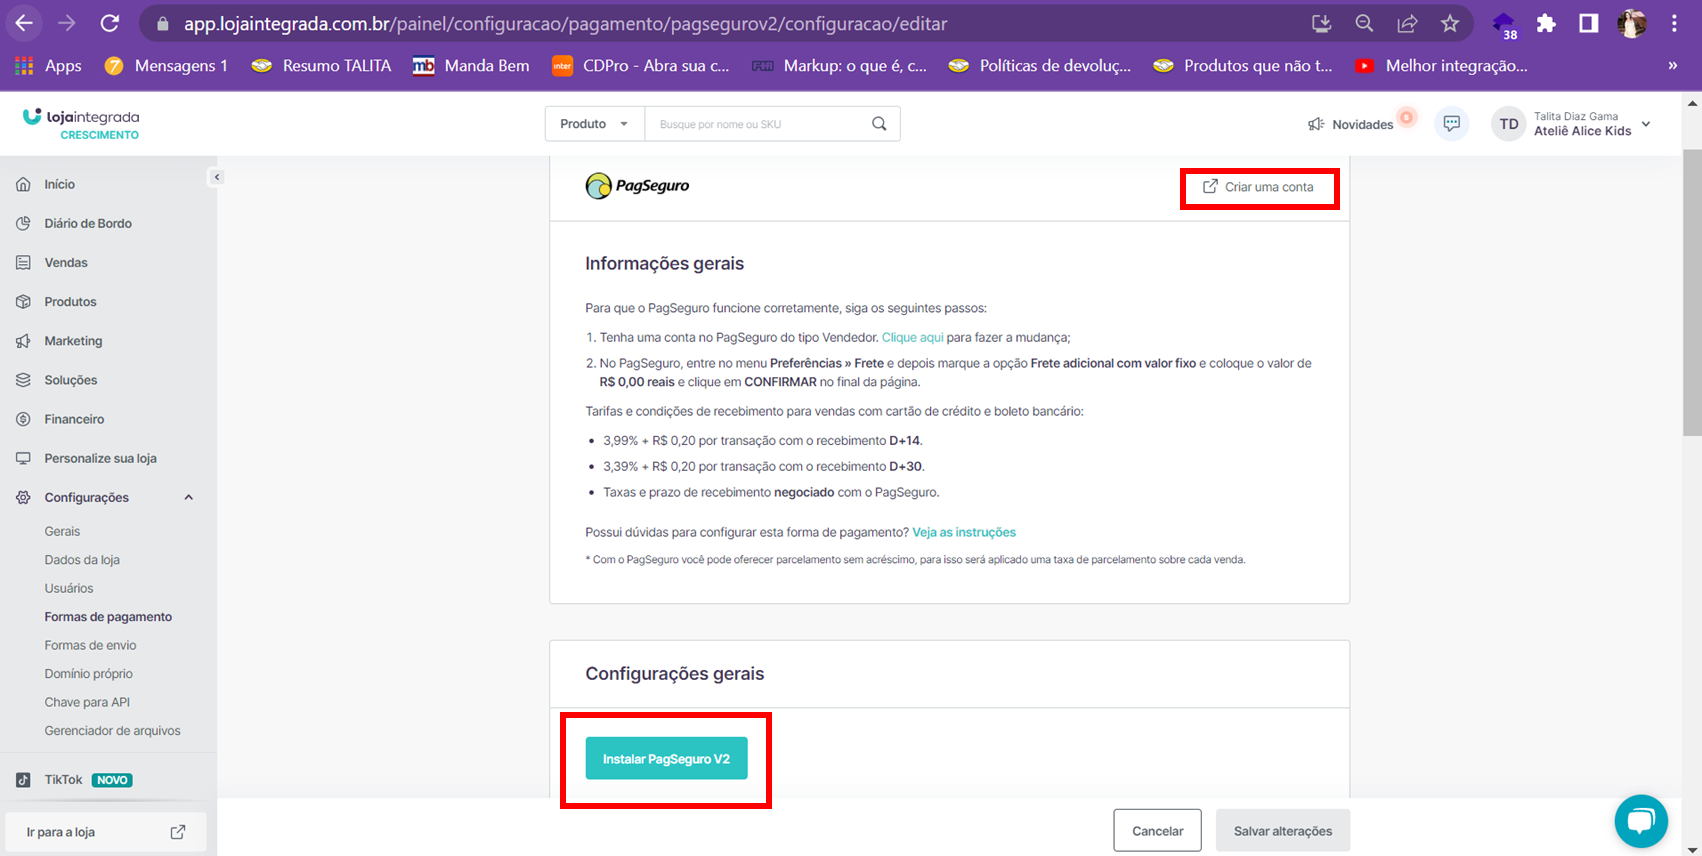Click the Cancelar button
This screenshot has height=856, width=1702.
(1157, 831)
